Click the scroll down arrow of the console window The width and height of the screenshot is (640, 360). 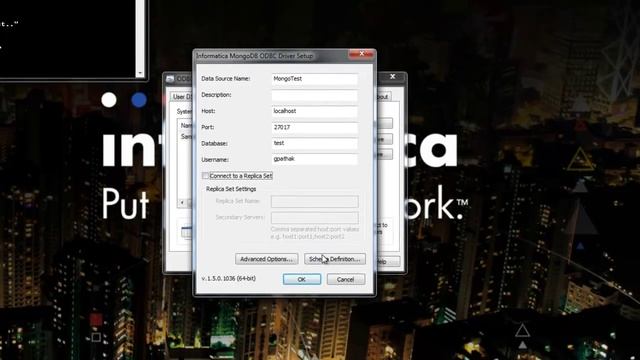(140, 73)
